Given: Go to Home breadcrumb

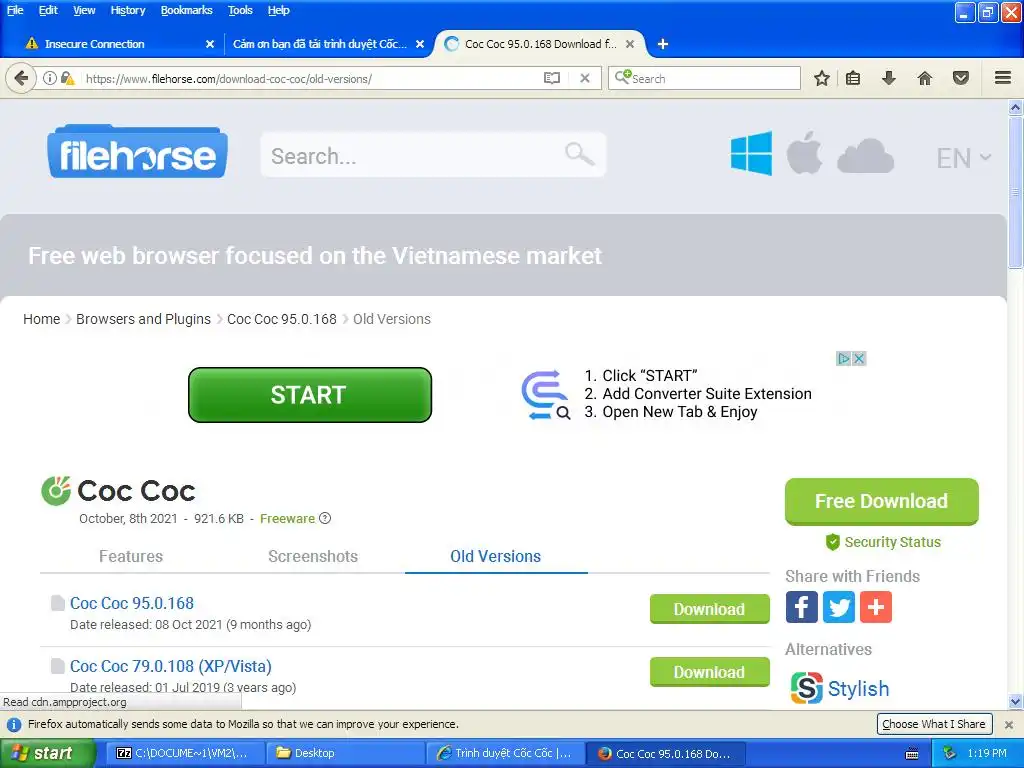Looking at the screenshot, I should pos(41,319).
